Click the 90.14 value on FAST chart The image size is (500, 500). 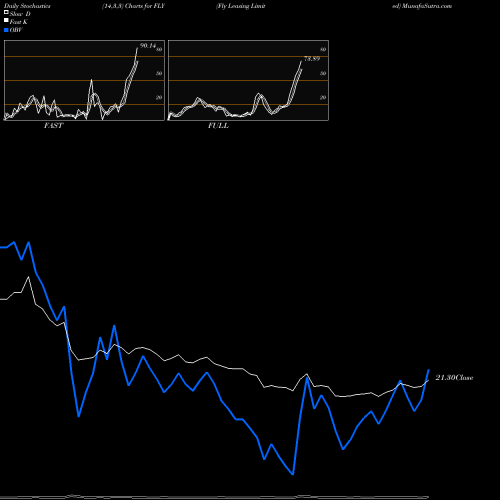(x=148, y=46)
